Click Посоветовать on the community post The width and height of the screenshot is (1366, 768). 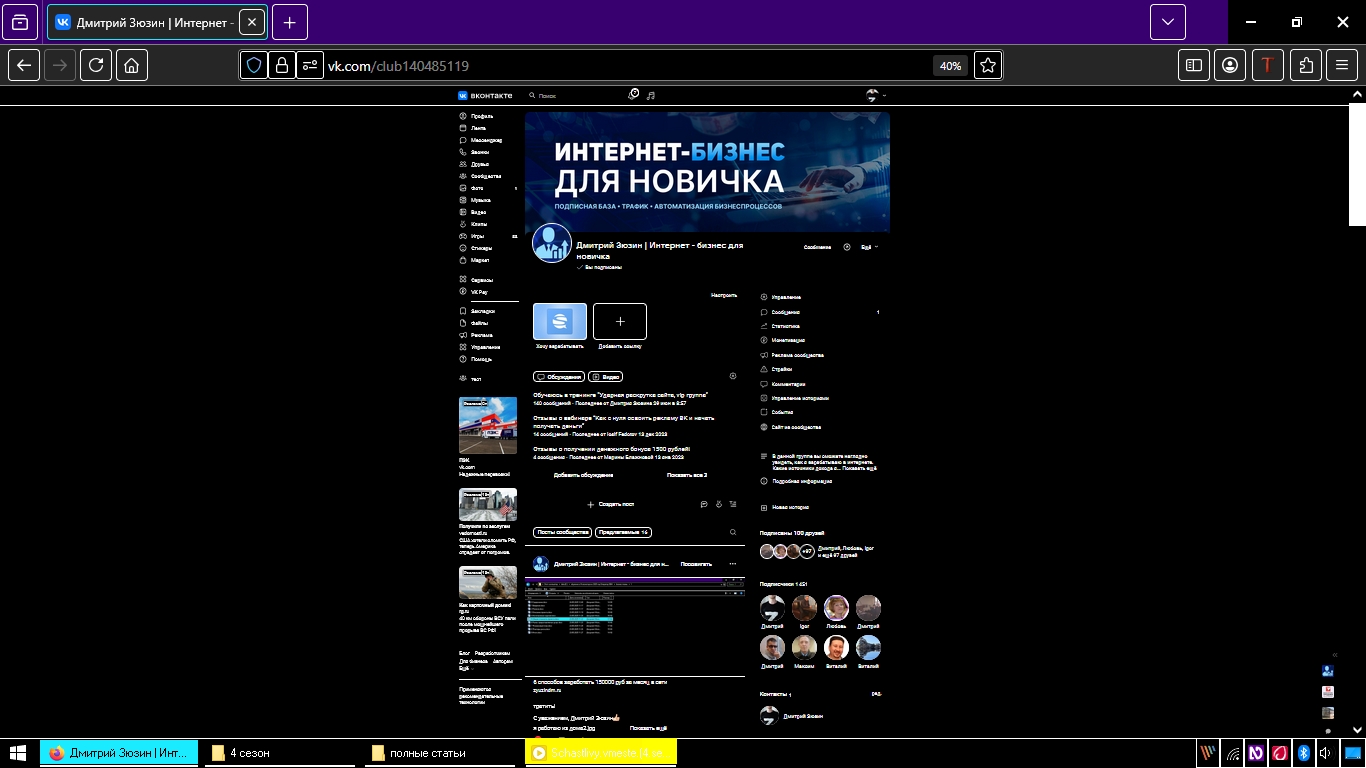(x=696, y=564)
